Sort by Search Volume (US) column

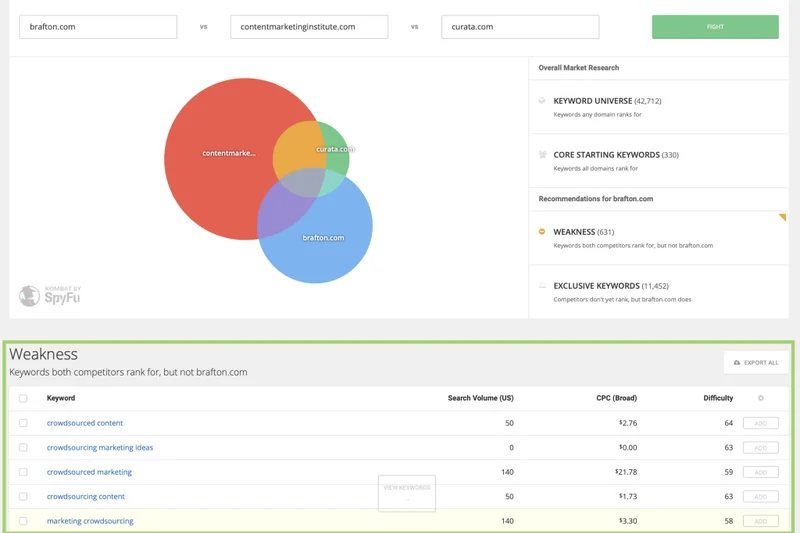click(480, 398)
